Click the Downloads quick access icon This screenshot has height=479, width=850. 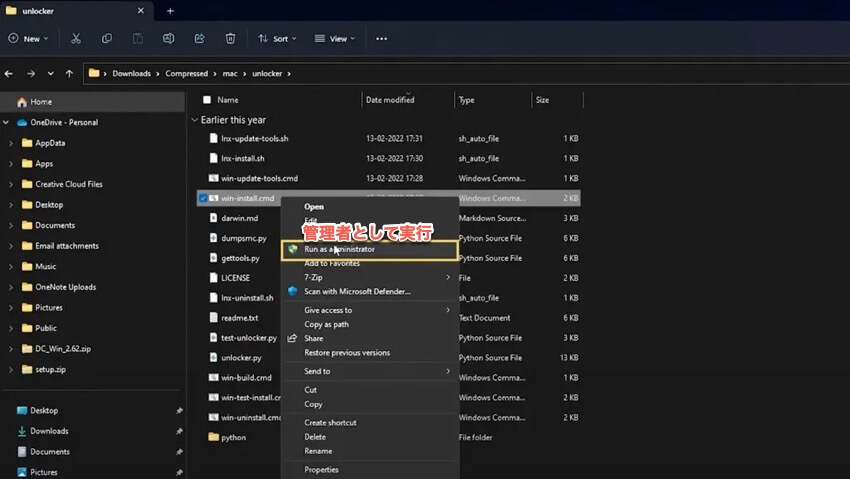pyautogui.click(x=22, y=431)
